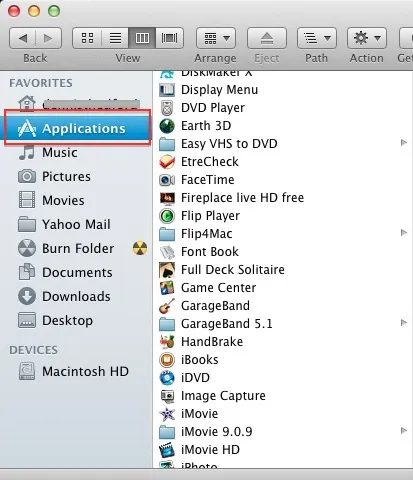Open Music in the sidebar
413x480 pixels.
(x=59, y=153)
